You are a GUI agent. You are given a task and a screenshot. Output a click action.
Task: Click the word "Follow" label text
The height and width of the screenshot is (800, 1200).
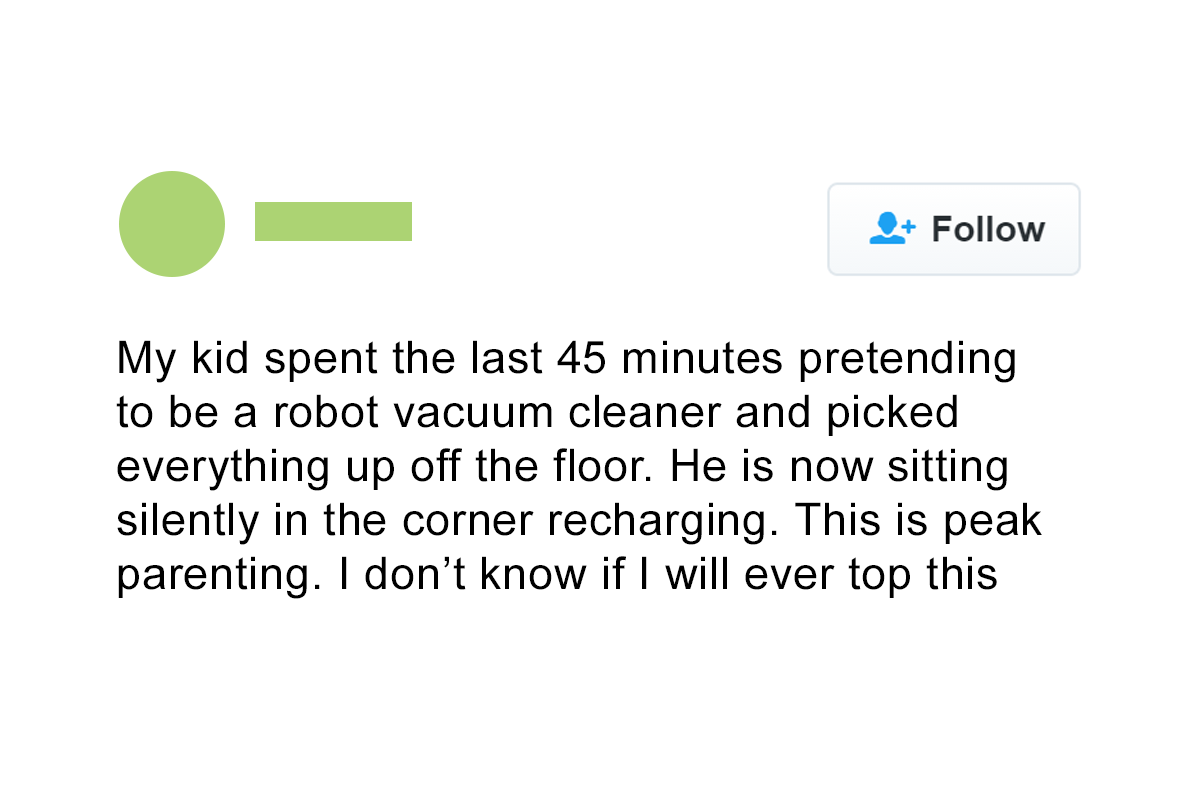[988, 229]
